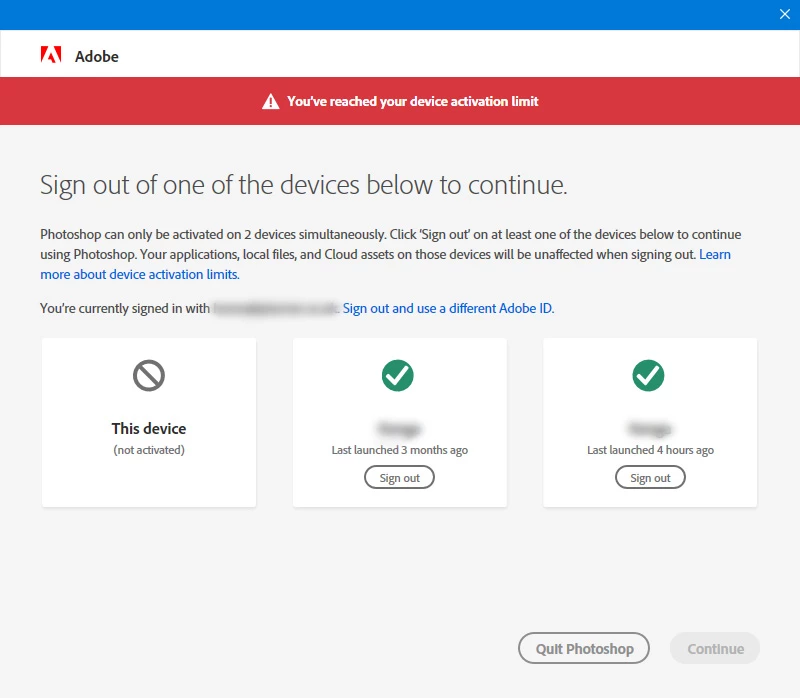800x698 pixels.
Task: Click the red Adobe logo icon
Action: 51,55
